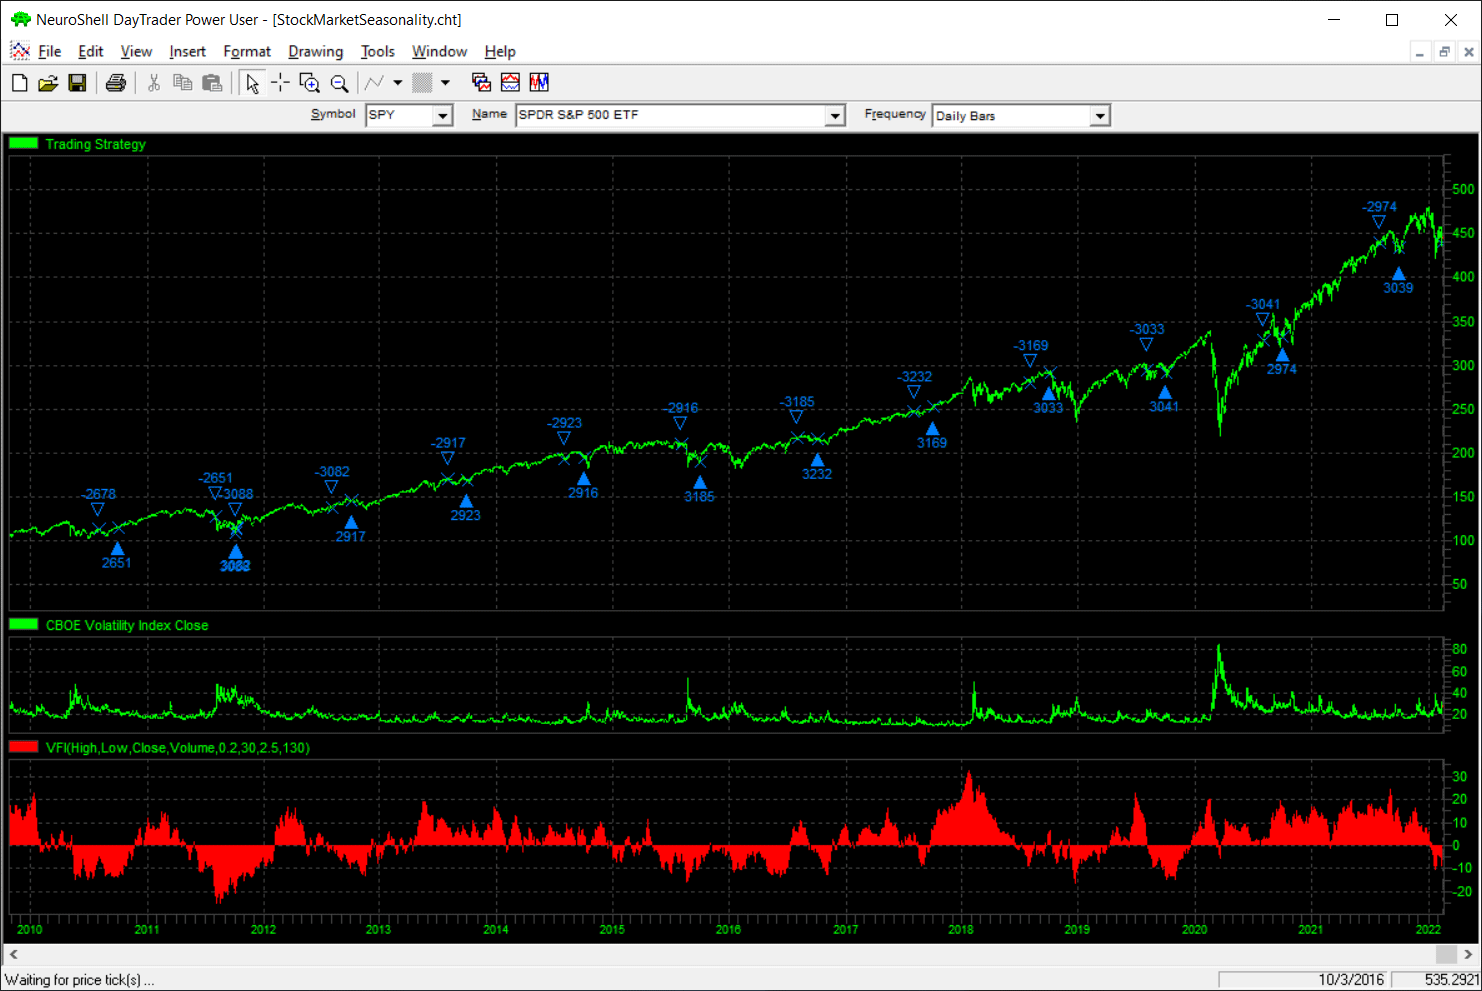
Task: Open the Format menu
Action: [247, 52]
